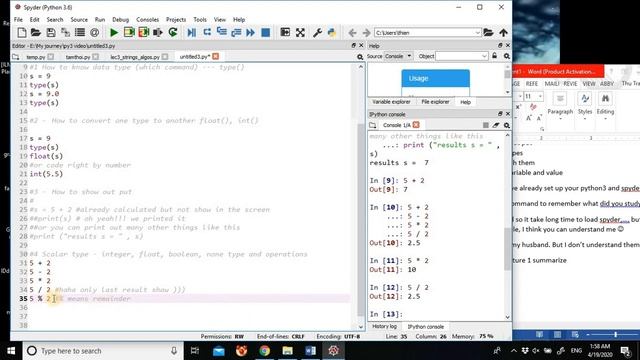Open the Tools menu
This screenshot has width=640, height=360.
200,20
